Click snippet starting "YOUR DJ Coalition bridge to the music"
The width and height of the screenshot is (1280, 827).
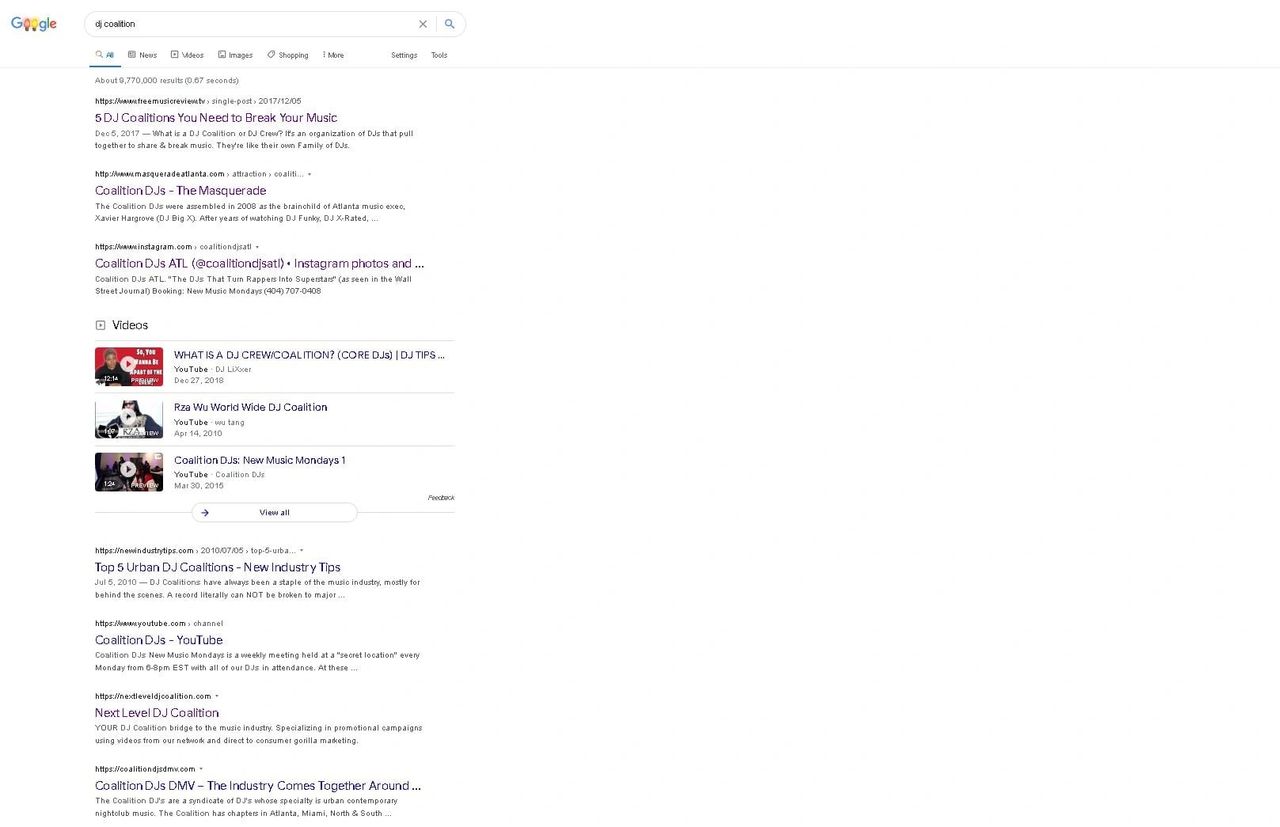pos(259,735)
